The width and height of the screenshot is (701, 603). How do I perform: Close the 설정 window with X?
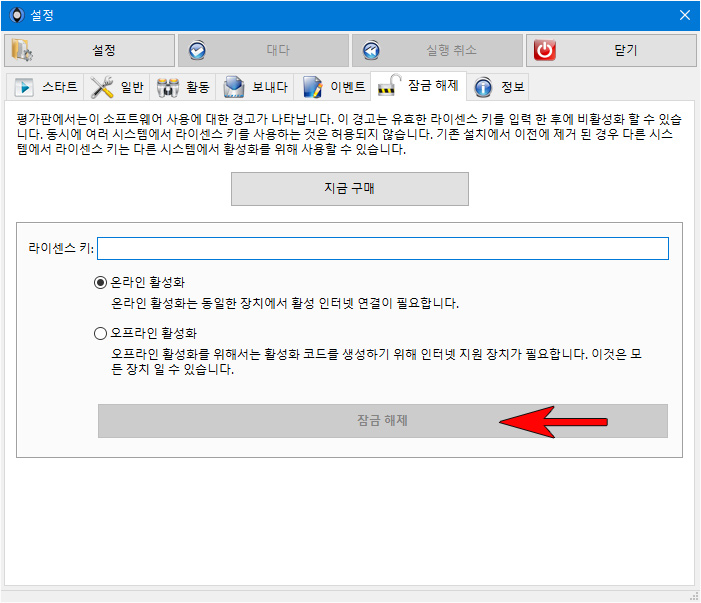684,15
